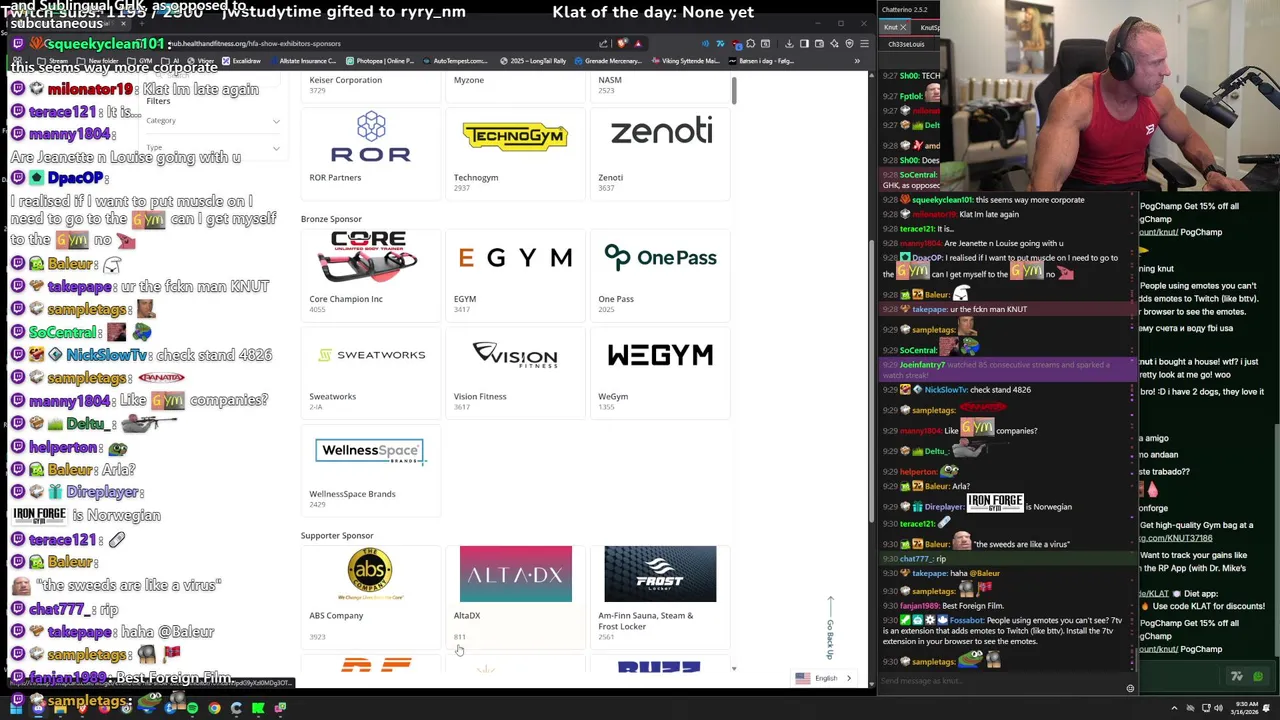1280x720 pixels.
Task: Open the WeGym logo
Action: click(x=660, y=355)
